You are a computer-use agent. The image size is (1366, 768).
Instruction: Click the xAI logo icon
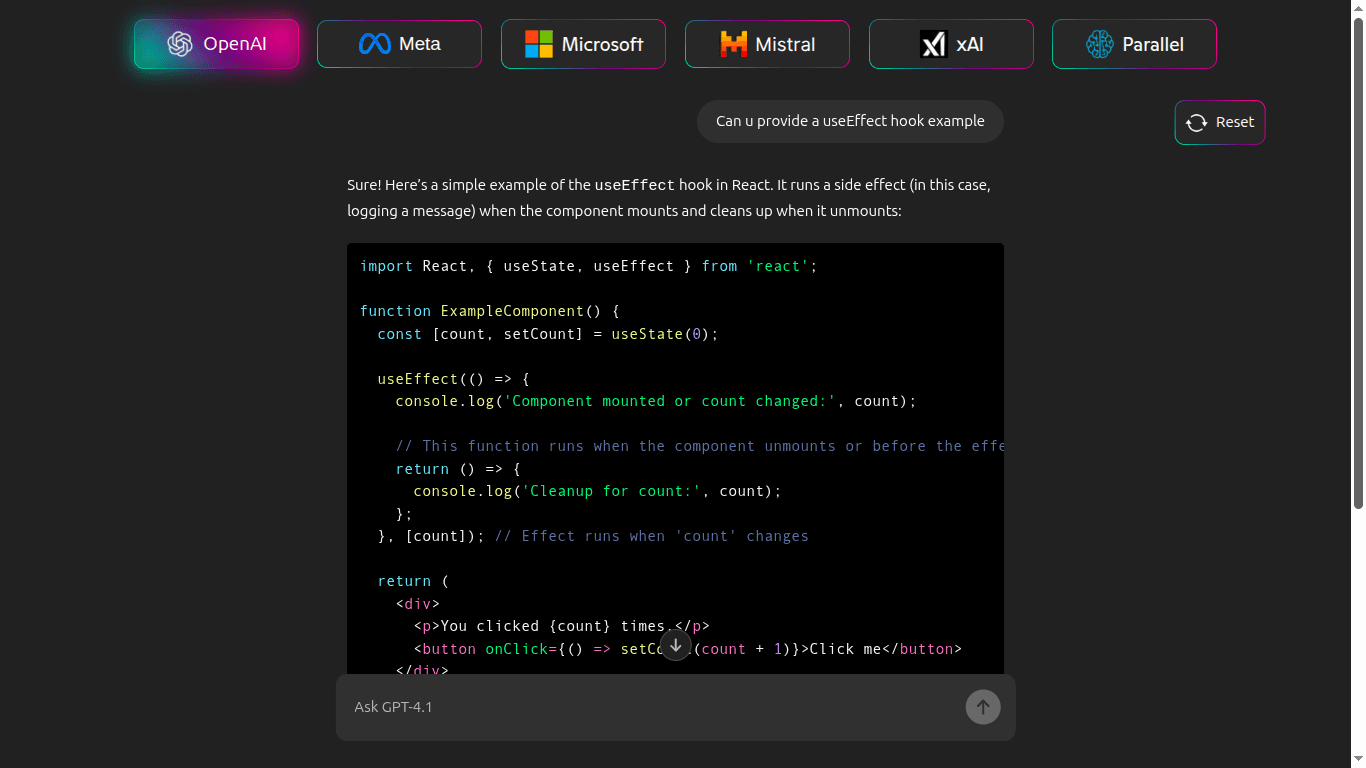coord(934,43)
